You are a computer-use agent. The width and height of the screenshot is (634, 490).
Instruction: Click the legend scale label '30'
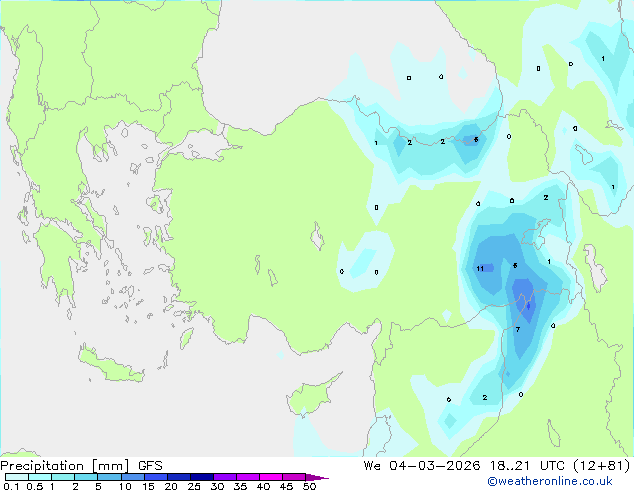point(217,486)
